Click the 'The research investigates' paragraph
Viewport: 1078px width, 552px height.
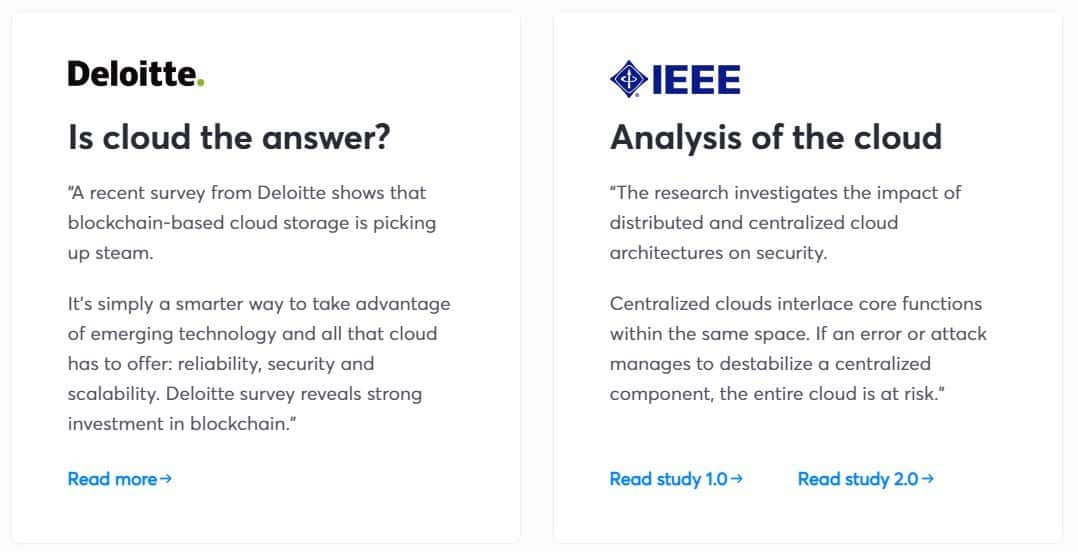tap(785, 223)
